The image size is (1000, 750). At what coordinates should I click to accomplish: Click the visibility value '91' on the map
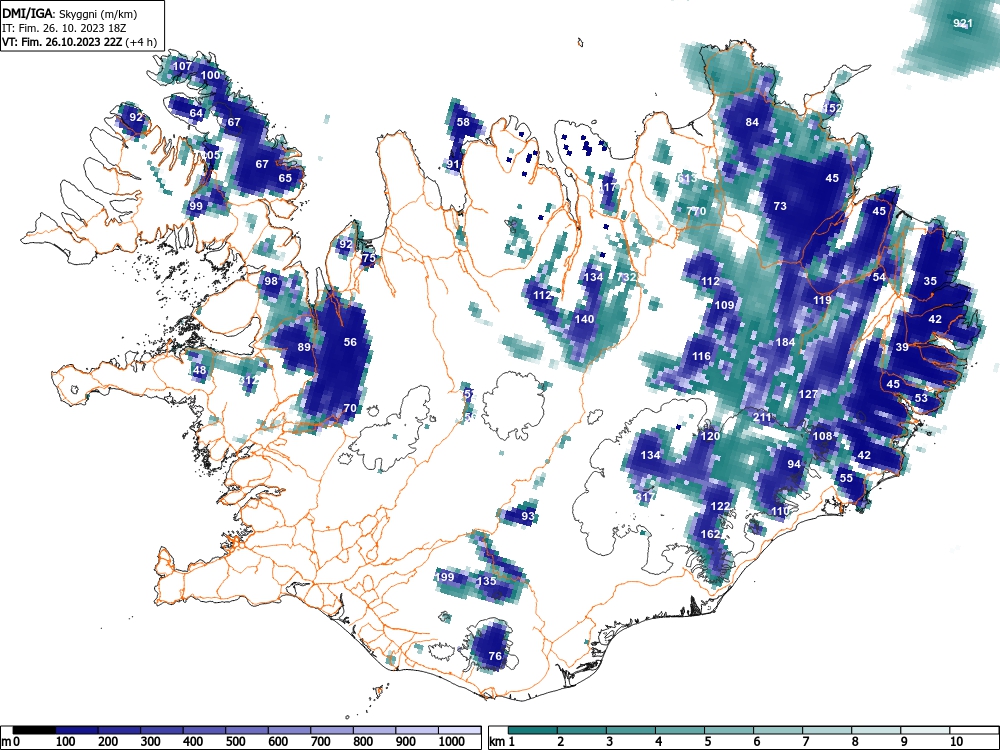453,164
